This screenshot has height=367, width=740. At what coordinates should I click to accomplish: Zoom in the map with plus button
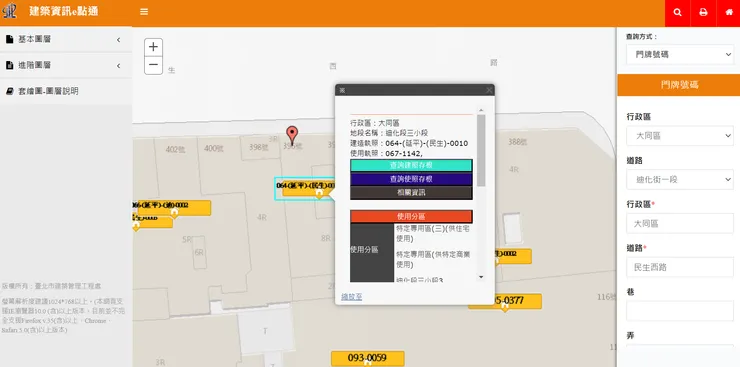coord(153,47)
